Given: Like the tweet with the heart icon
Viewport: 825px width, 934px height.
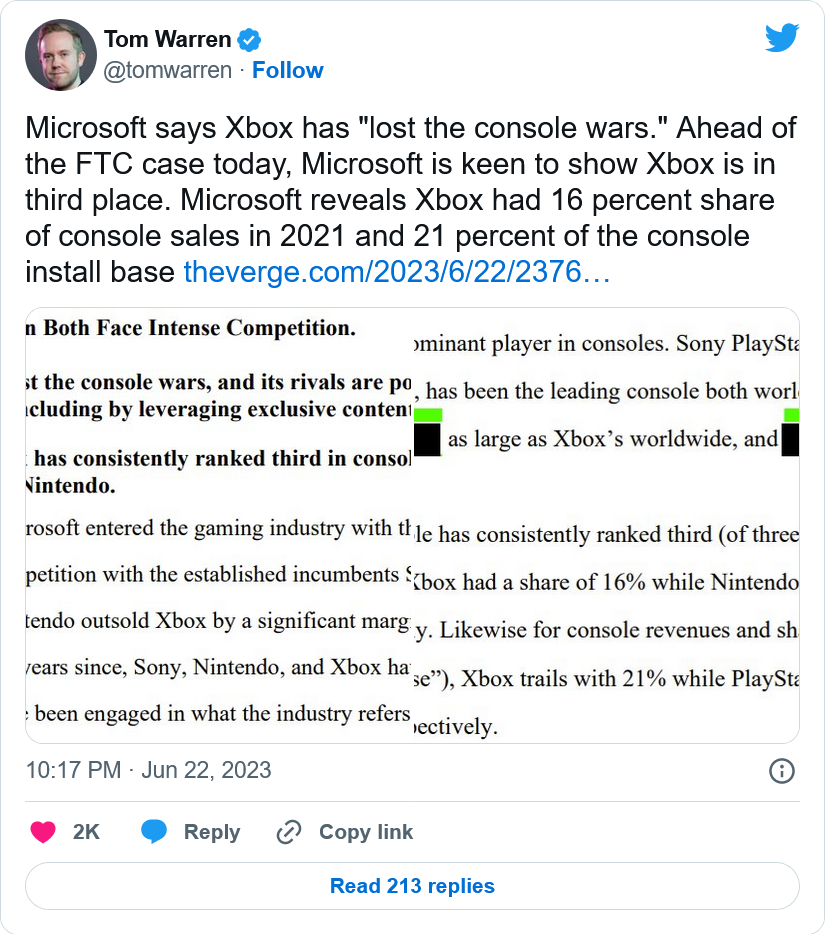Looking at the screenshot, I should point(43,832).
